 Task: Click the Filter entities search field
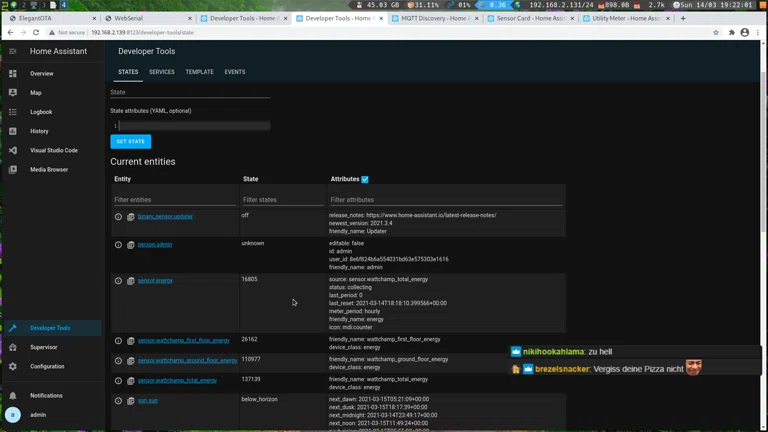(x=173, y=200)
